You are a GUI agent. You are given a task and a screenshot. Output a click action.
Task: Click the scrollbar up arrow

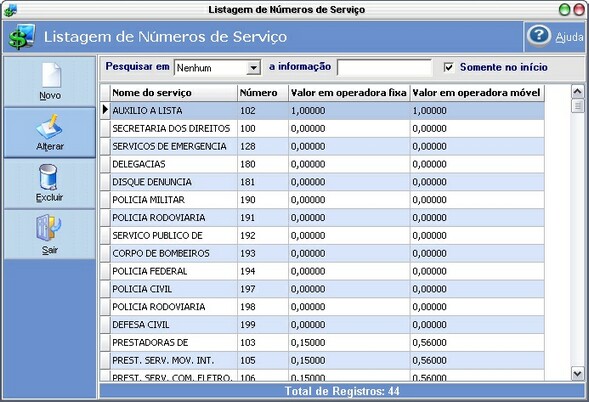tap(577, 91)
